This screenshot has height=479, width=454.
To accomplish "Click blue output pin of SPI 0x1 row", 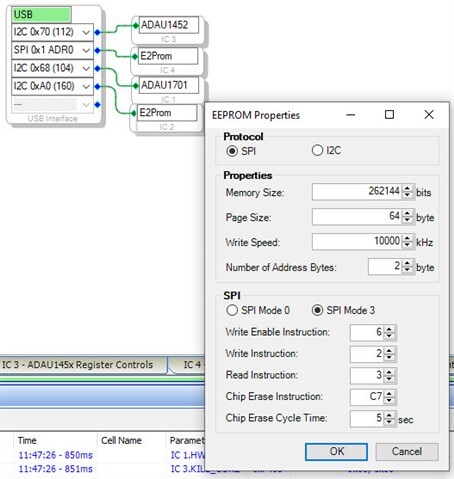I will pyautogui.click(x=97, y=50).
